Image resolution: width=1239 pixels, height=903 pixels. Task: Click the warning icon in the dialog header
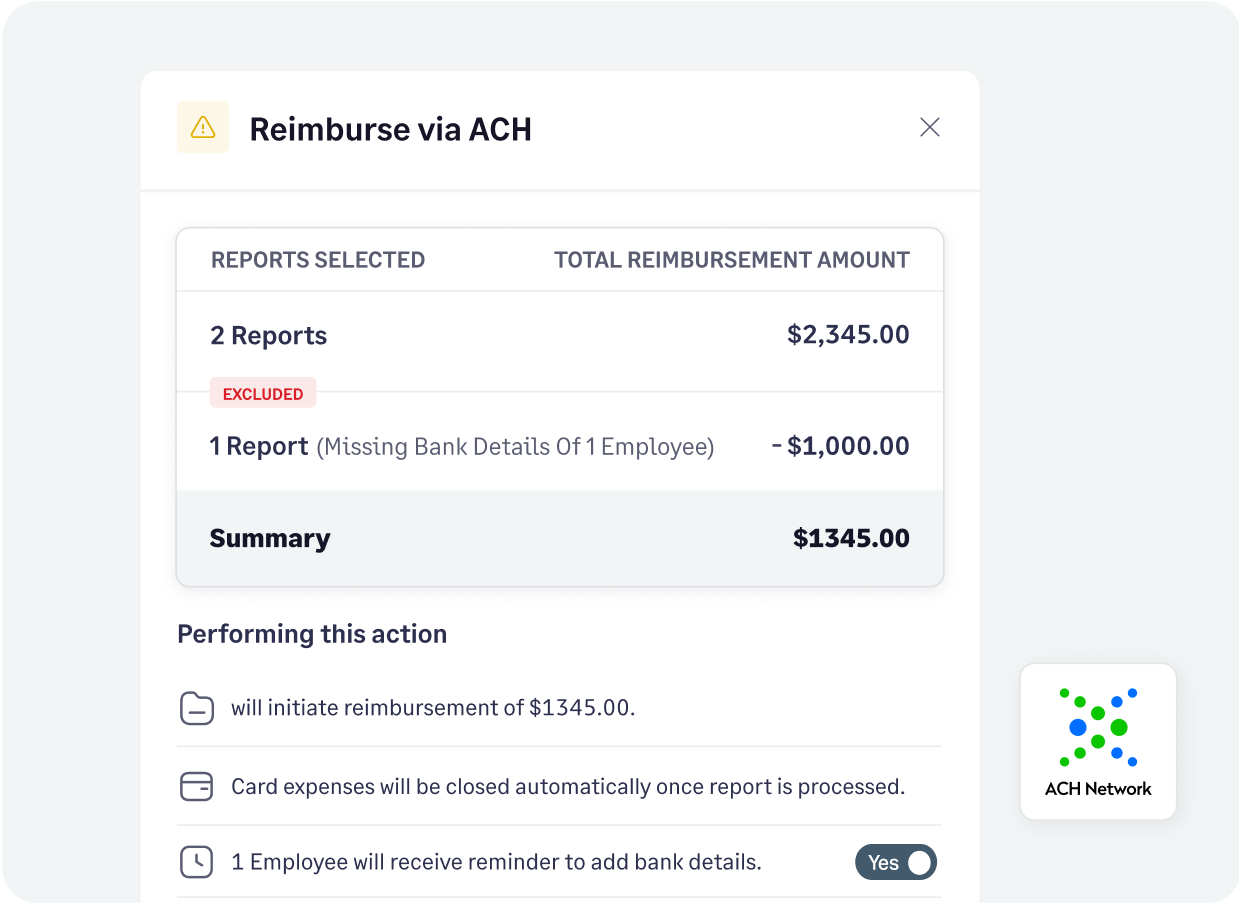[x=202, y=127]
